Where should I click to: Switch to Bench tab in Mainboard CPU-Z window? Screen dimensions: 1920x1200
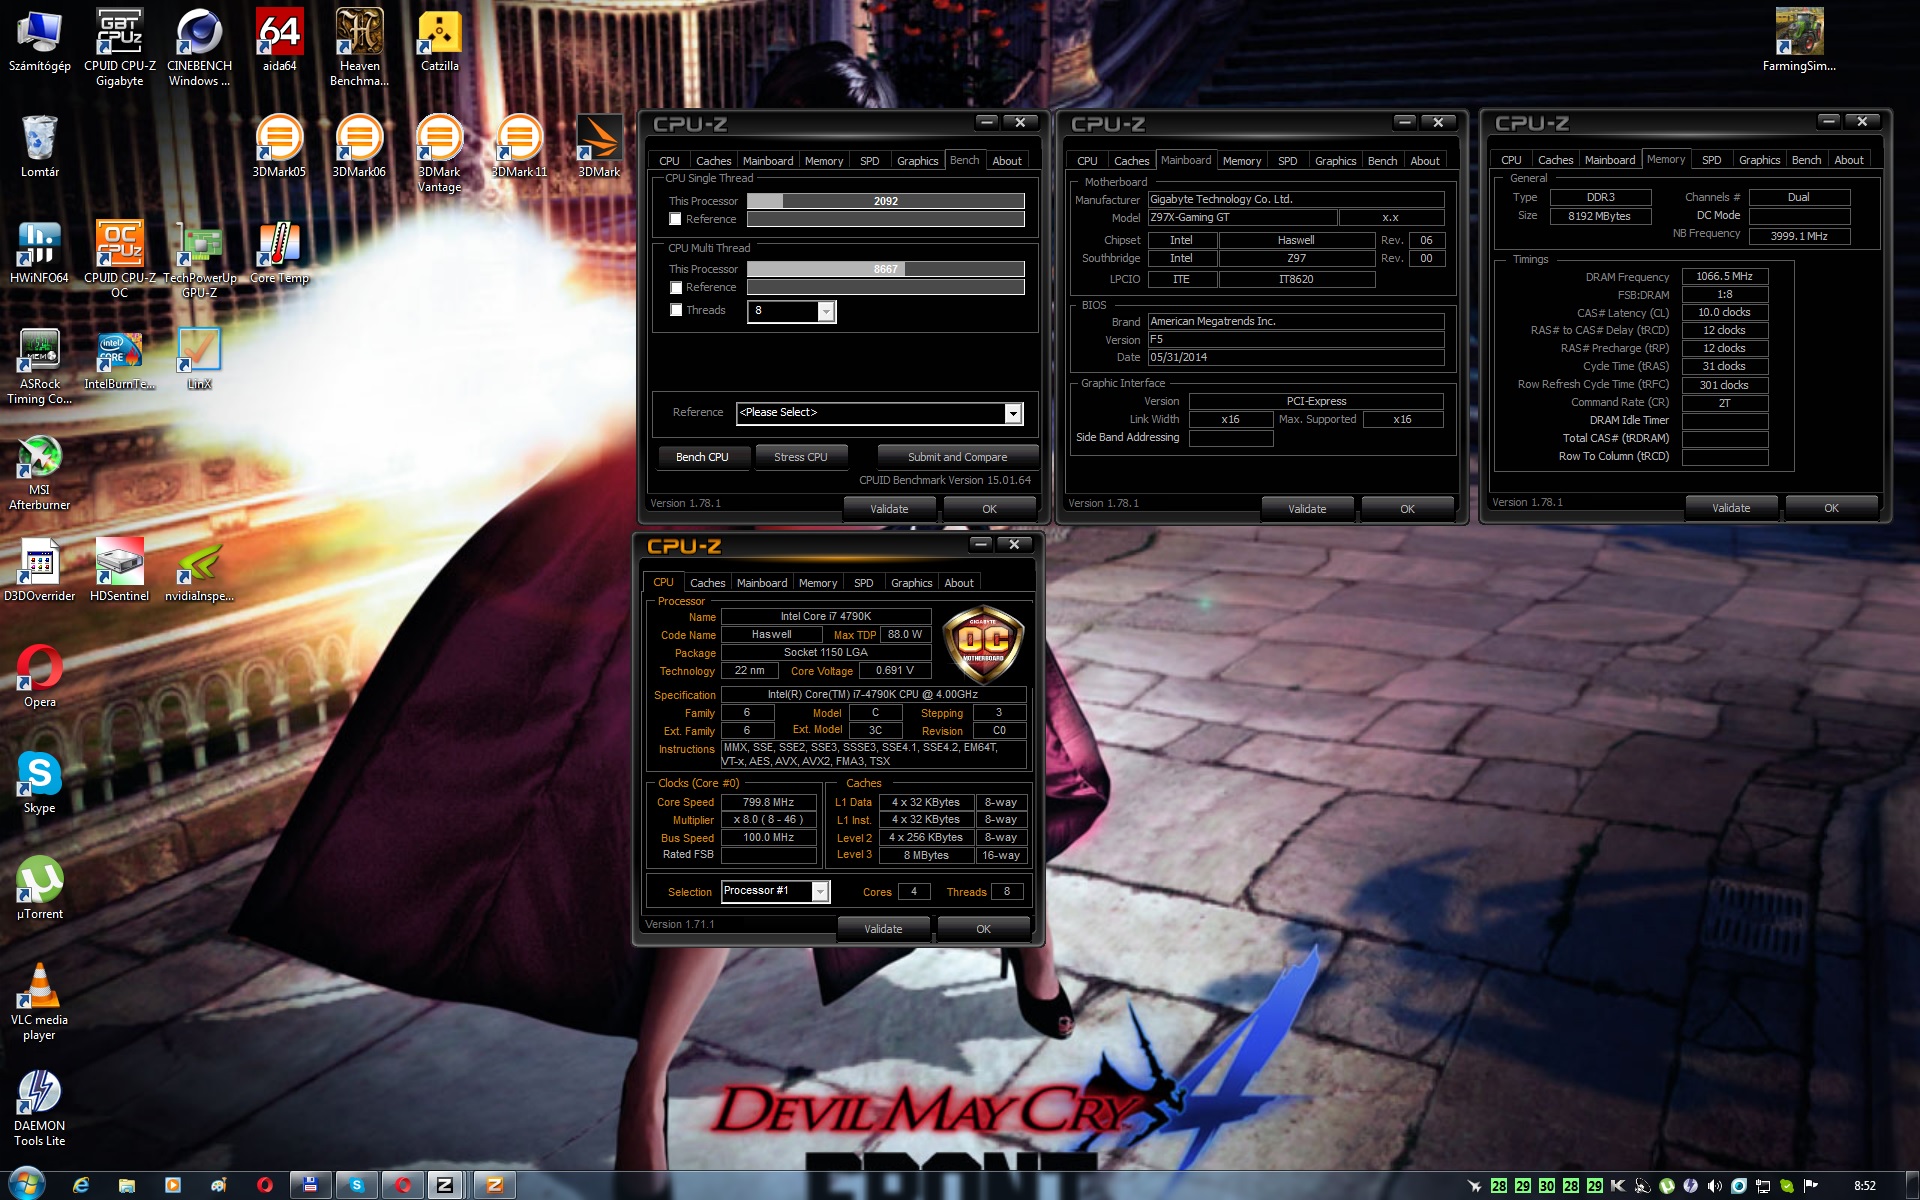coord(1382,160)
